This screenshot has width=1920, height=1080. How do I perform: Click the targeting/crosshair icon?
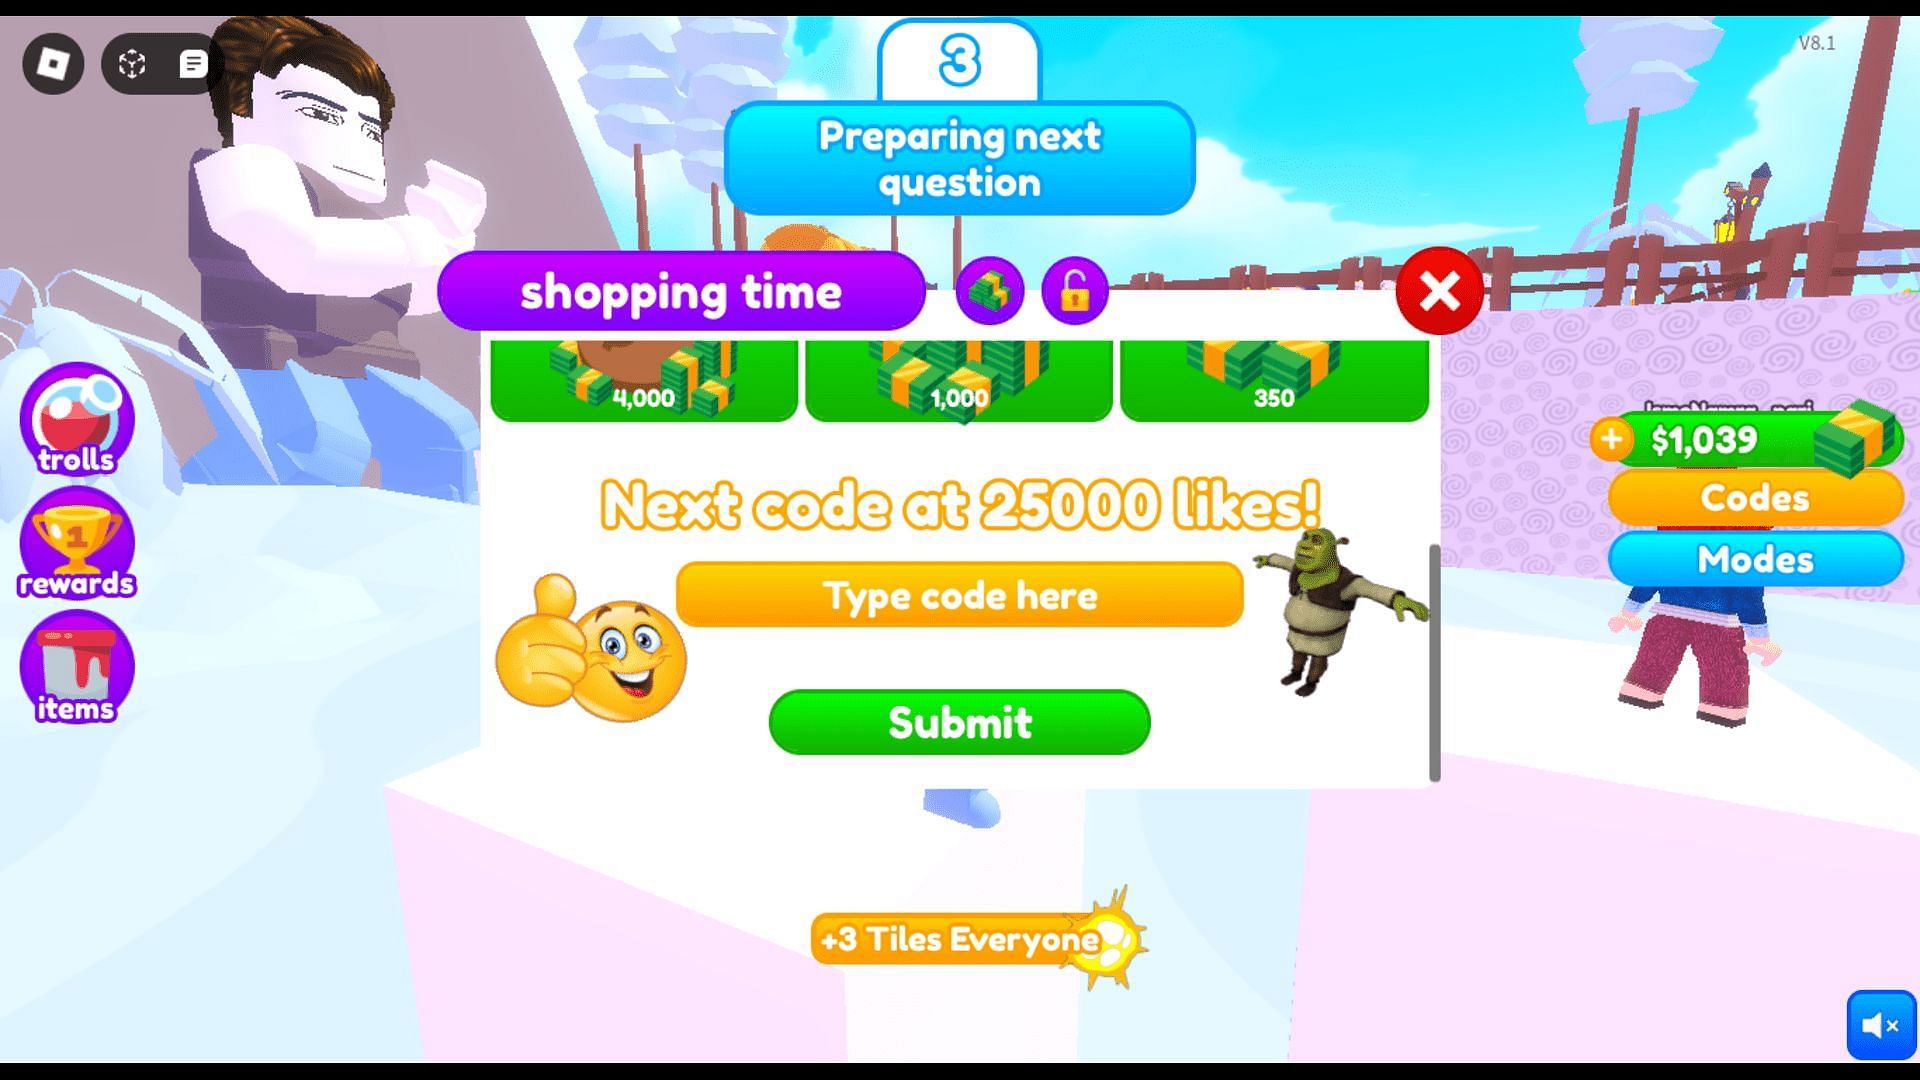tap(132, 62)
